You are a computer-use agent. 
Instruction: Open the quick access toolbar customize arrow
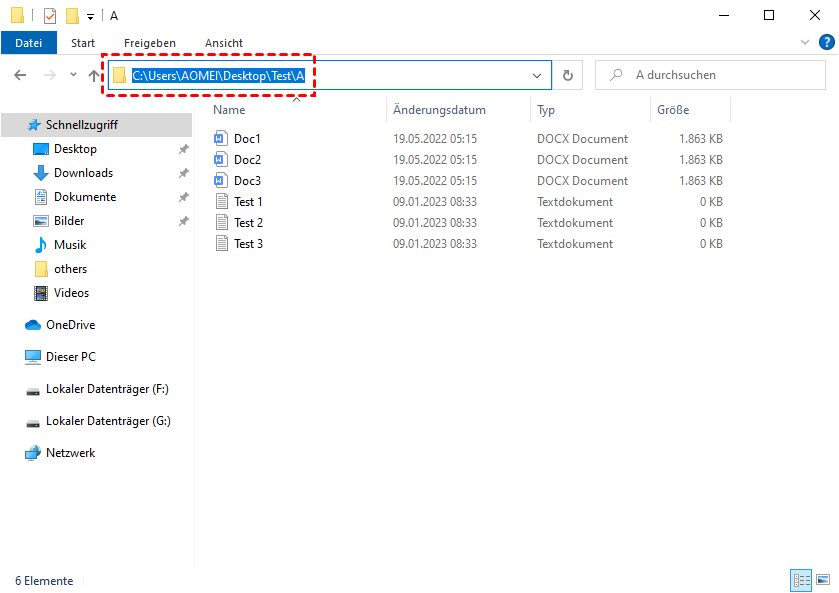point(90,17)
